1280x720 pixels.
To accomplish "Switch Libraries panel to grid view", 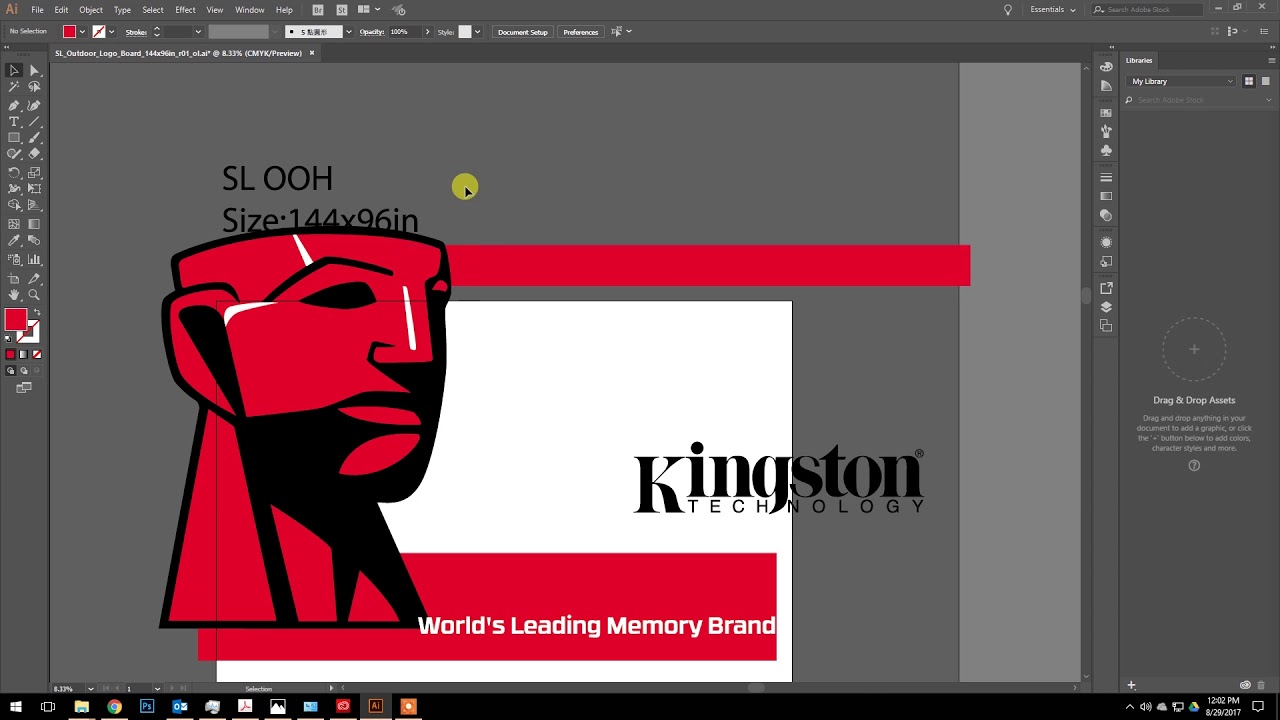I will (x=1249, y=81).
